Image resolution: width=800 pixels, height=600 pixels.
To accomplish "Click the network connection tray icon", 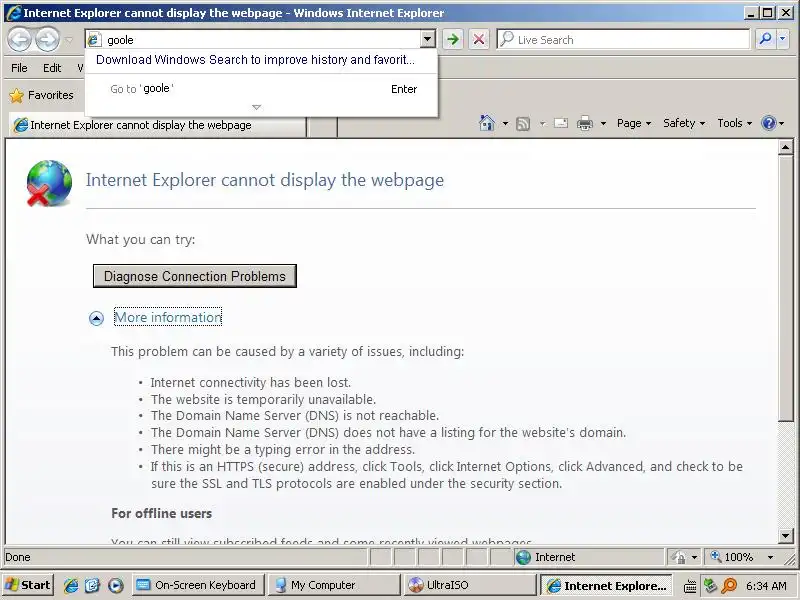I will point(710,585).
